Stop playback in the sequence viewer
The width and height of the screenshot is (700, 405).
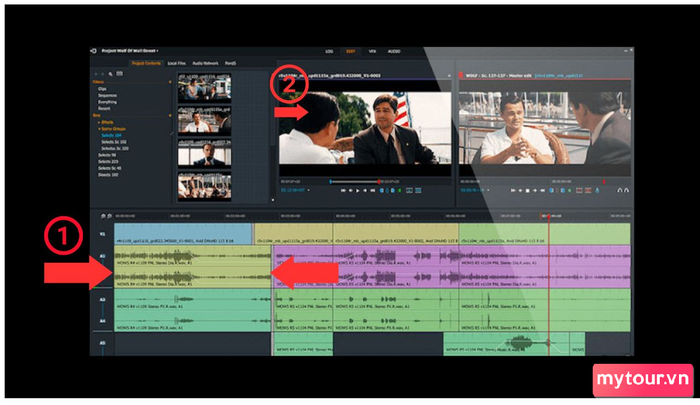(527, 191)
